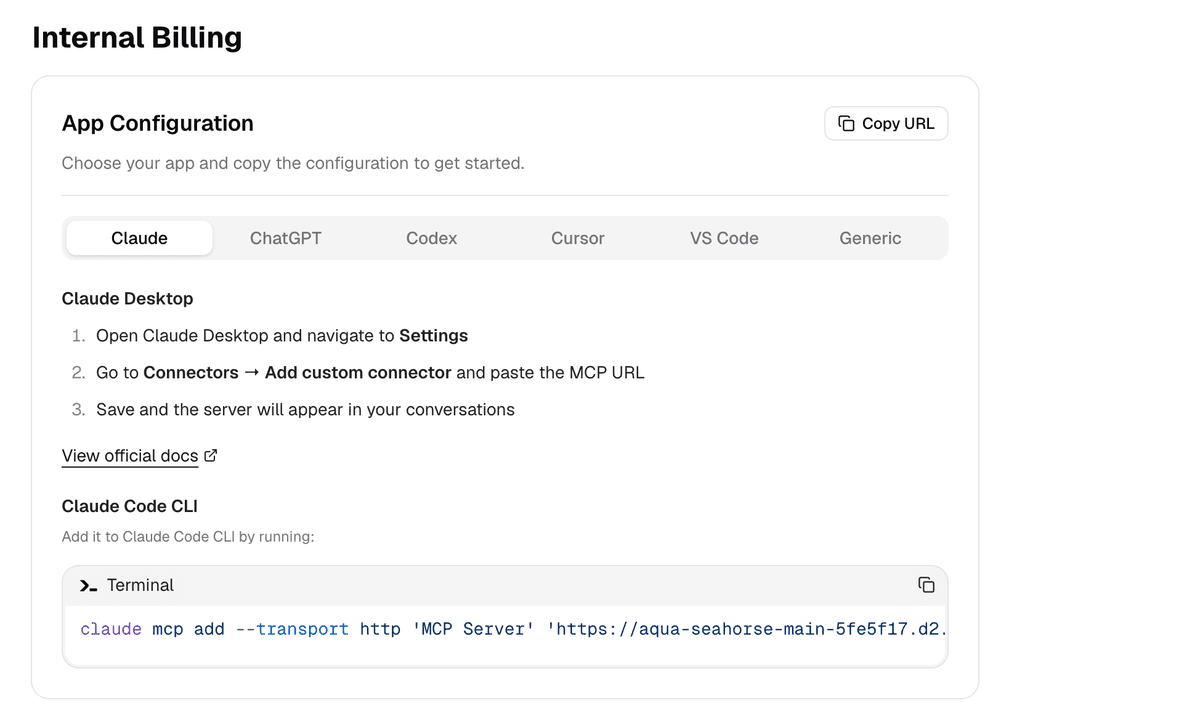Click the App Configuration heading
The width and height of the screenshot is (1200, 721).
158,123
